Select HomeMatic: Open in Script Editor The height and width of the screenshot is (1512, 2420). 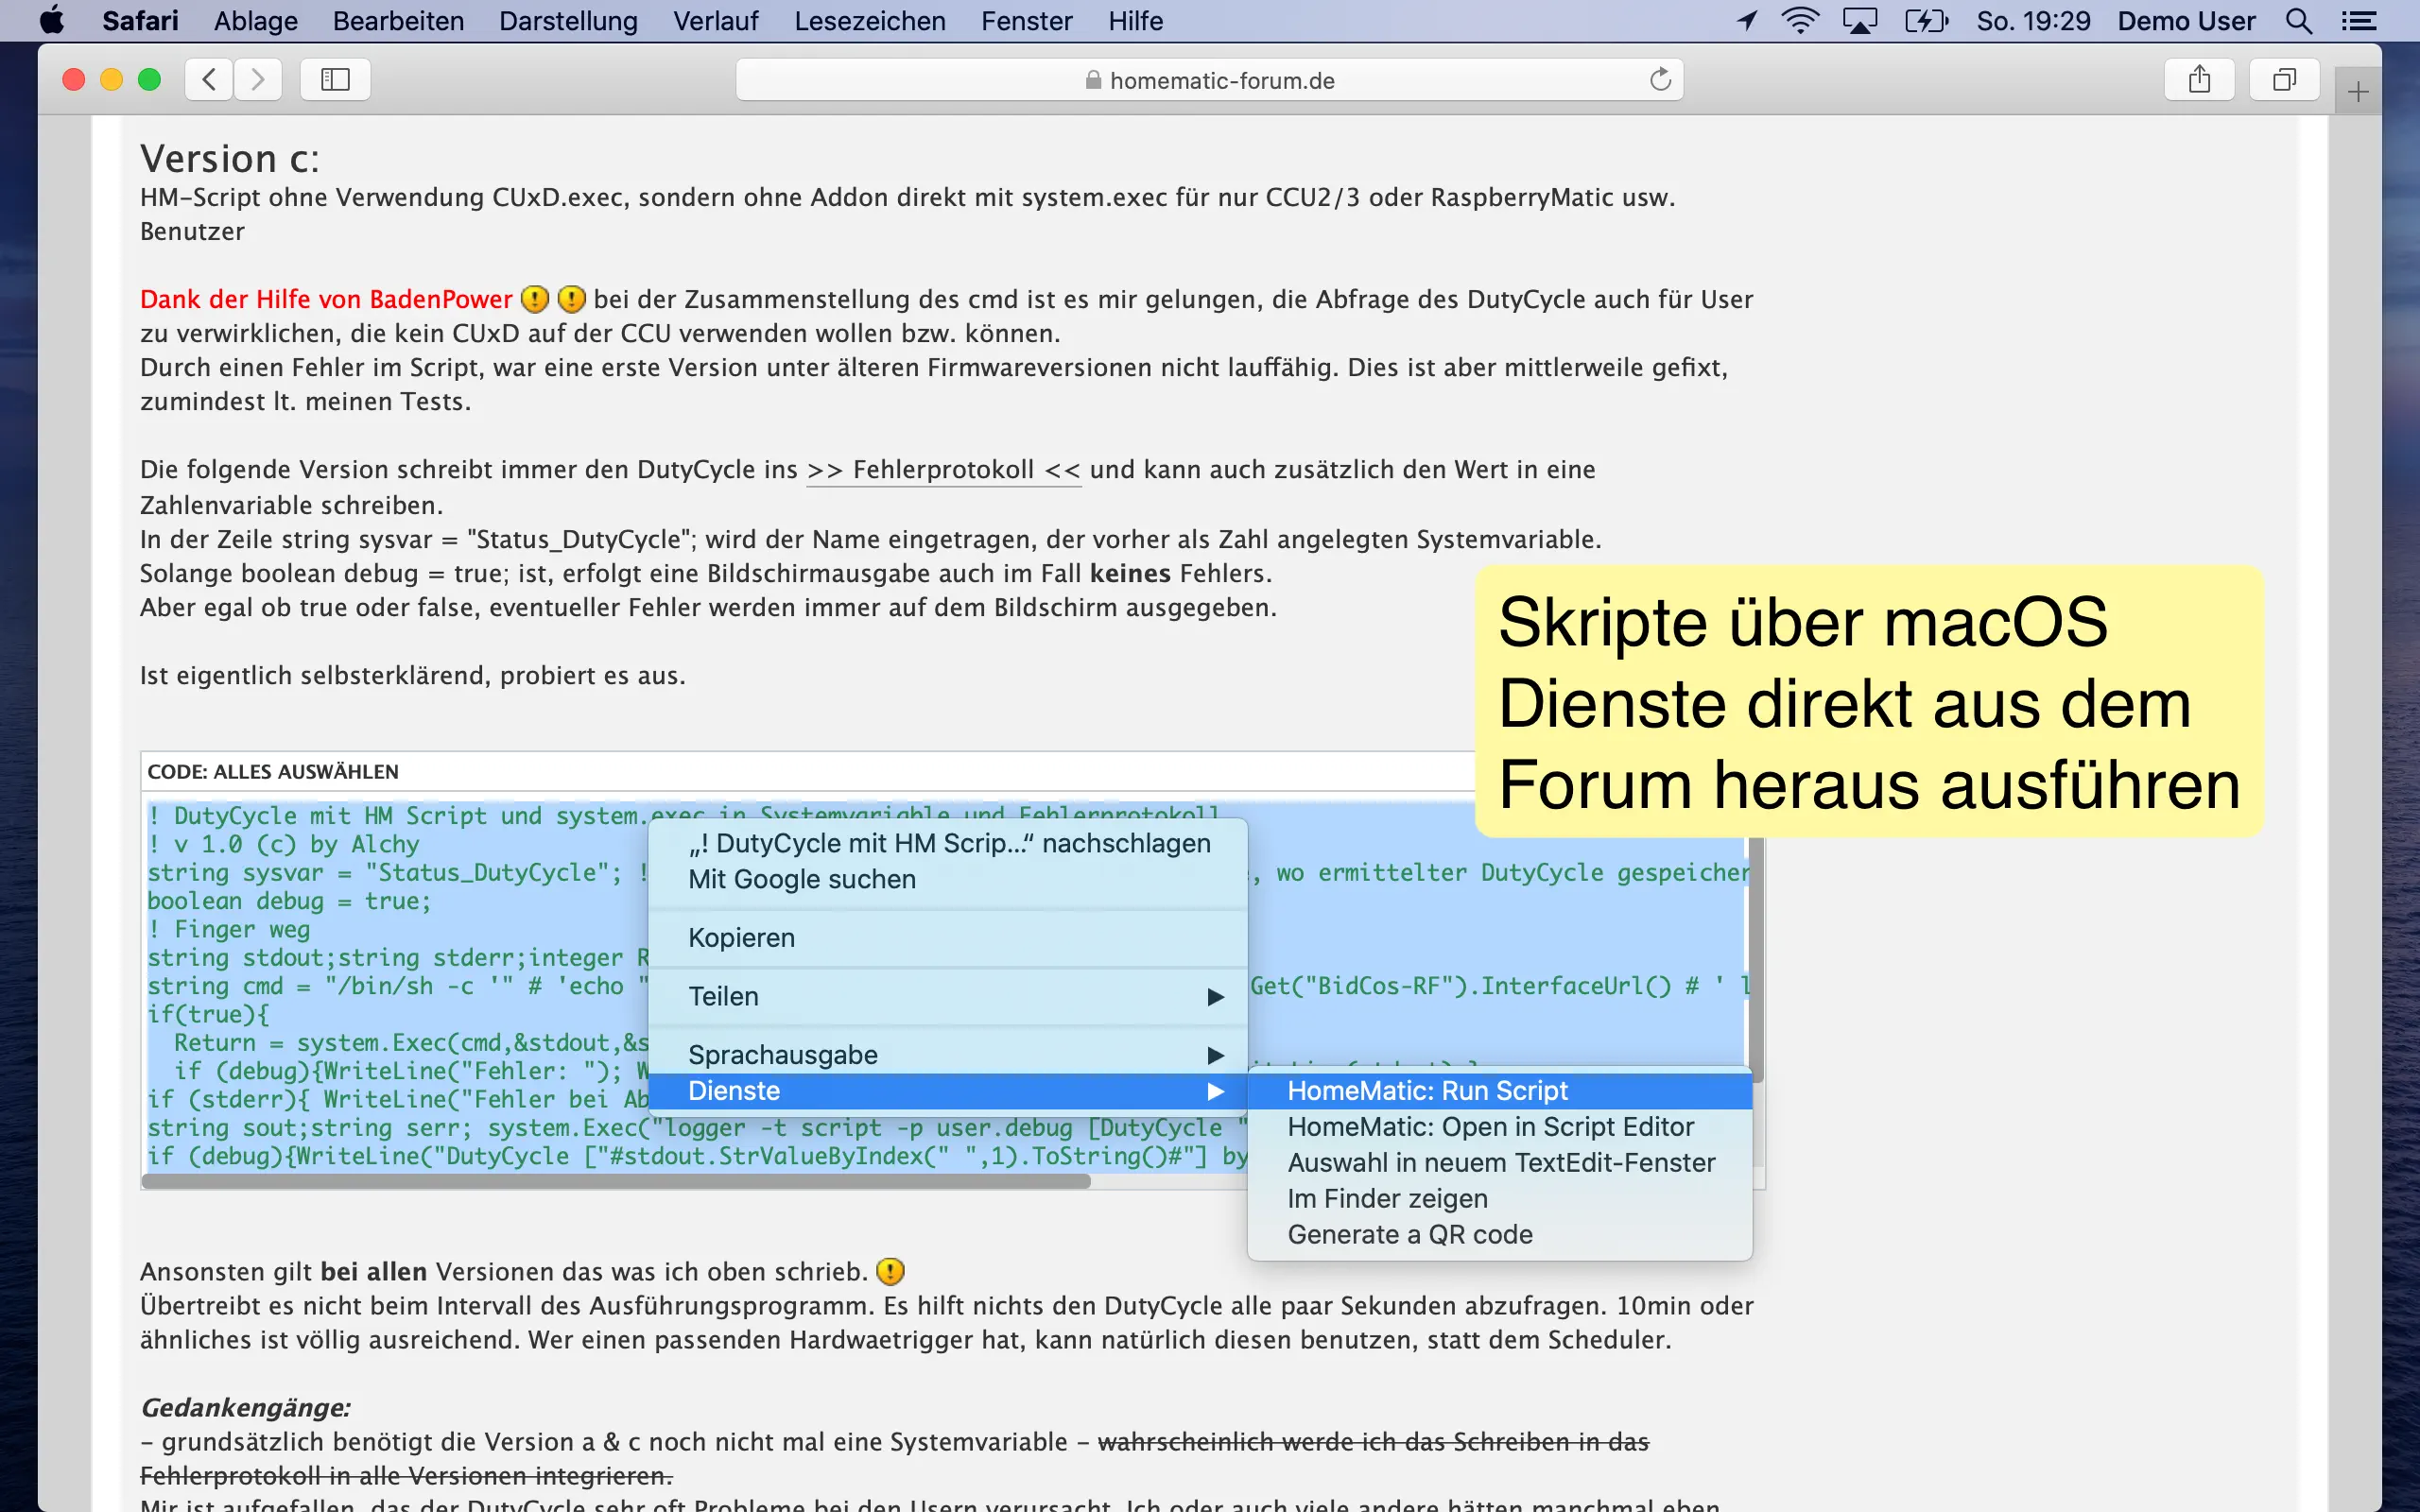(x=1490, y=1126)
